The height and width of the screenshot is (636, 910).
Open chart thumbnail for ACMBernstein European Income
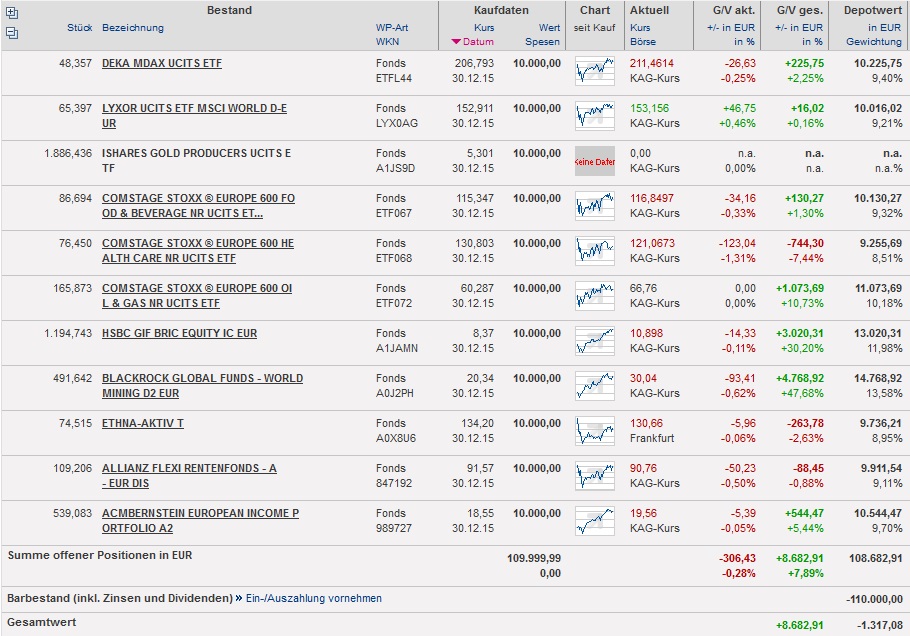coord(595,521)
